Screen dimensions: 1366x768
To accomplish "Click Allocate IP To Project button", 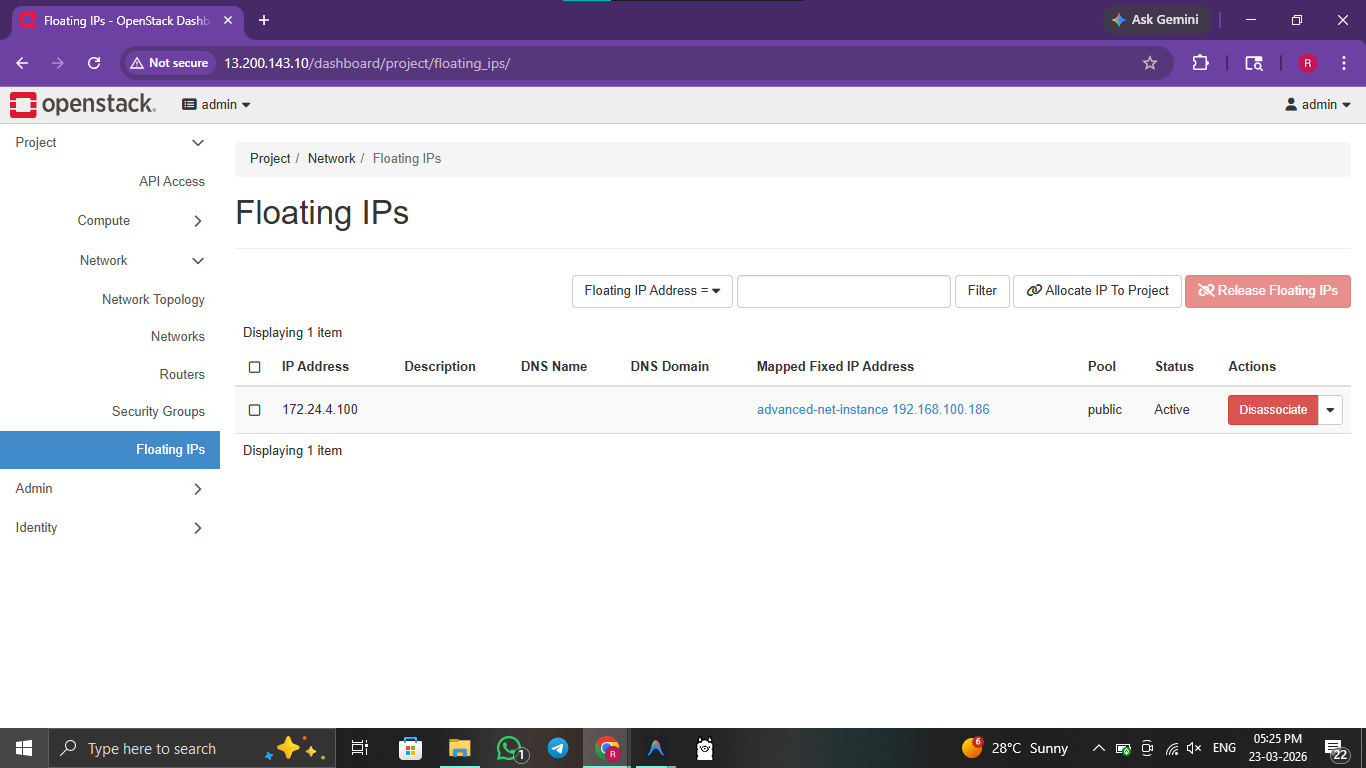I will [1098, 291].
